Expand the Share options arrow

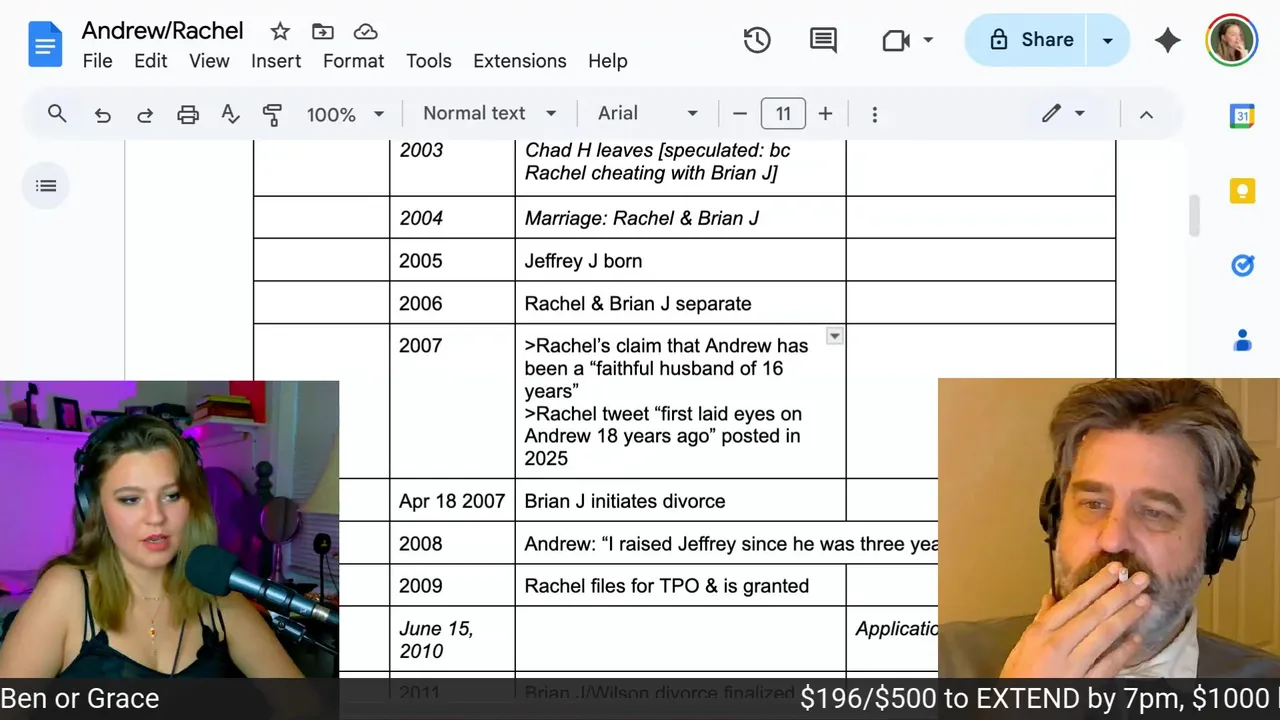[x=1108, y=40]
